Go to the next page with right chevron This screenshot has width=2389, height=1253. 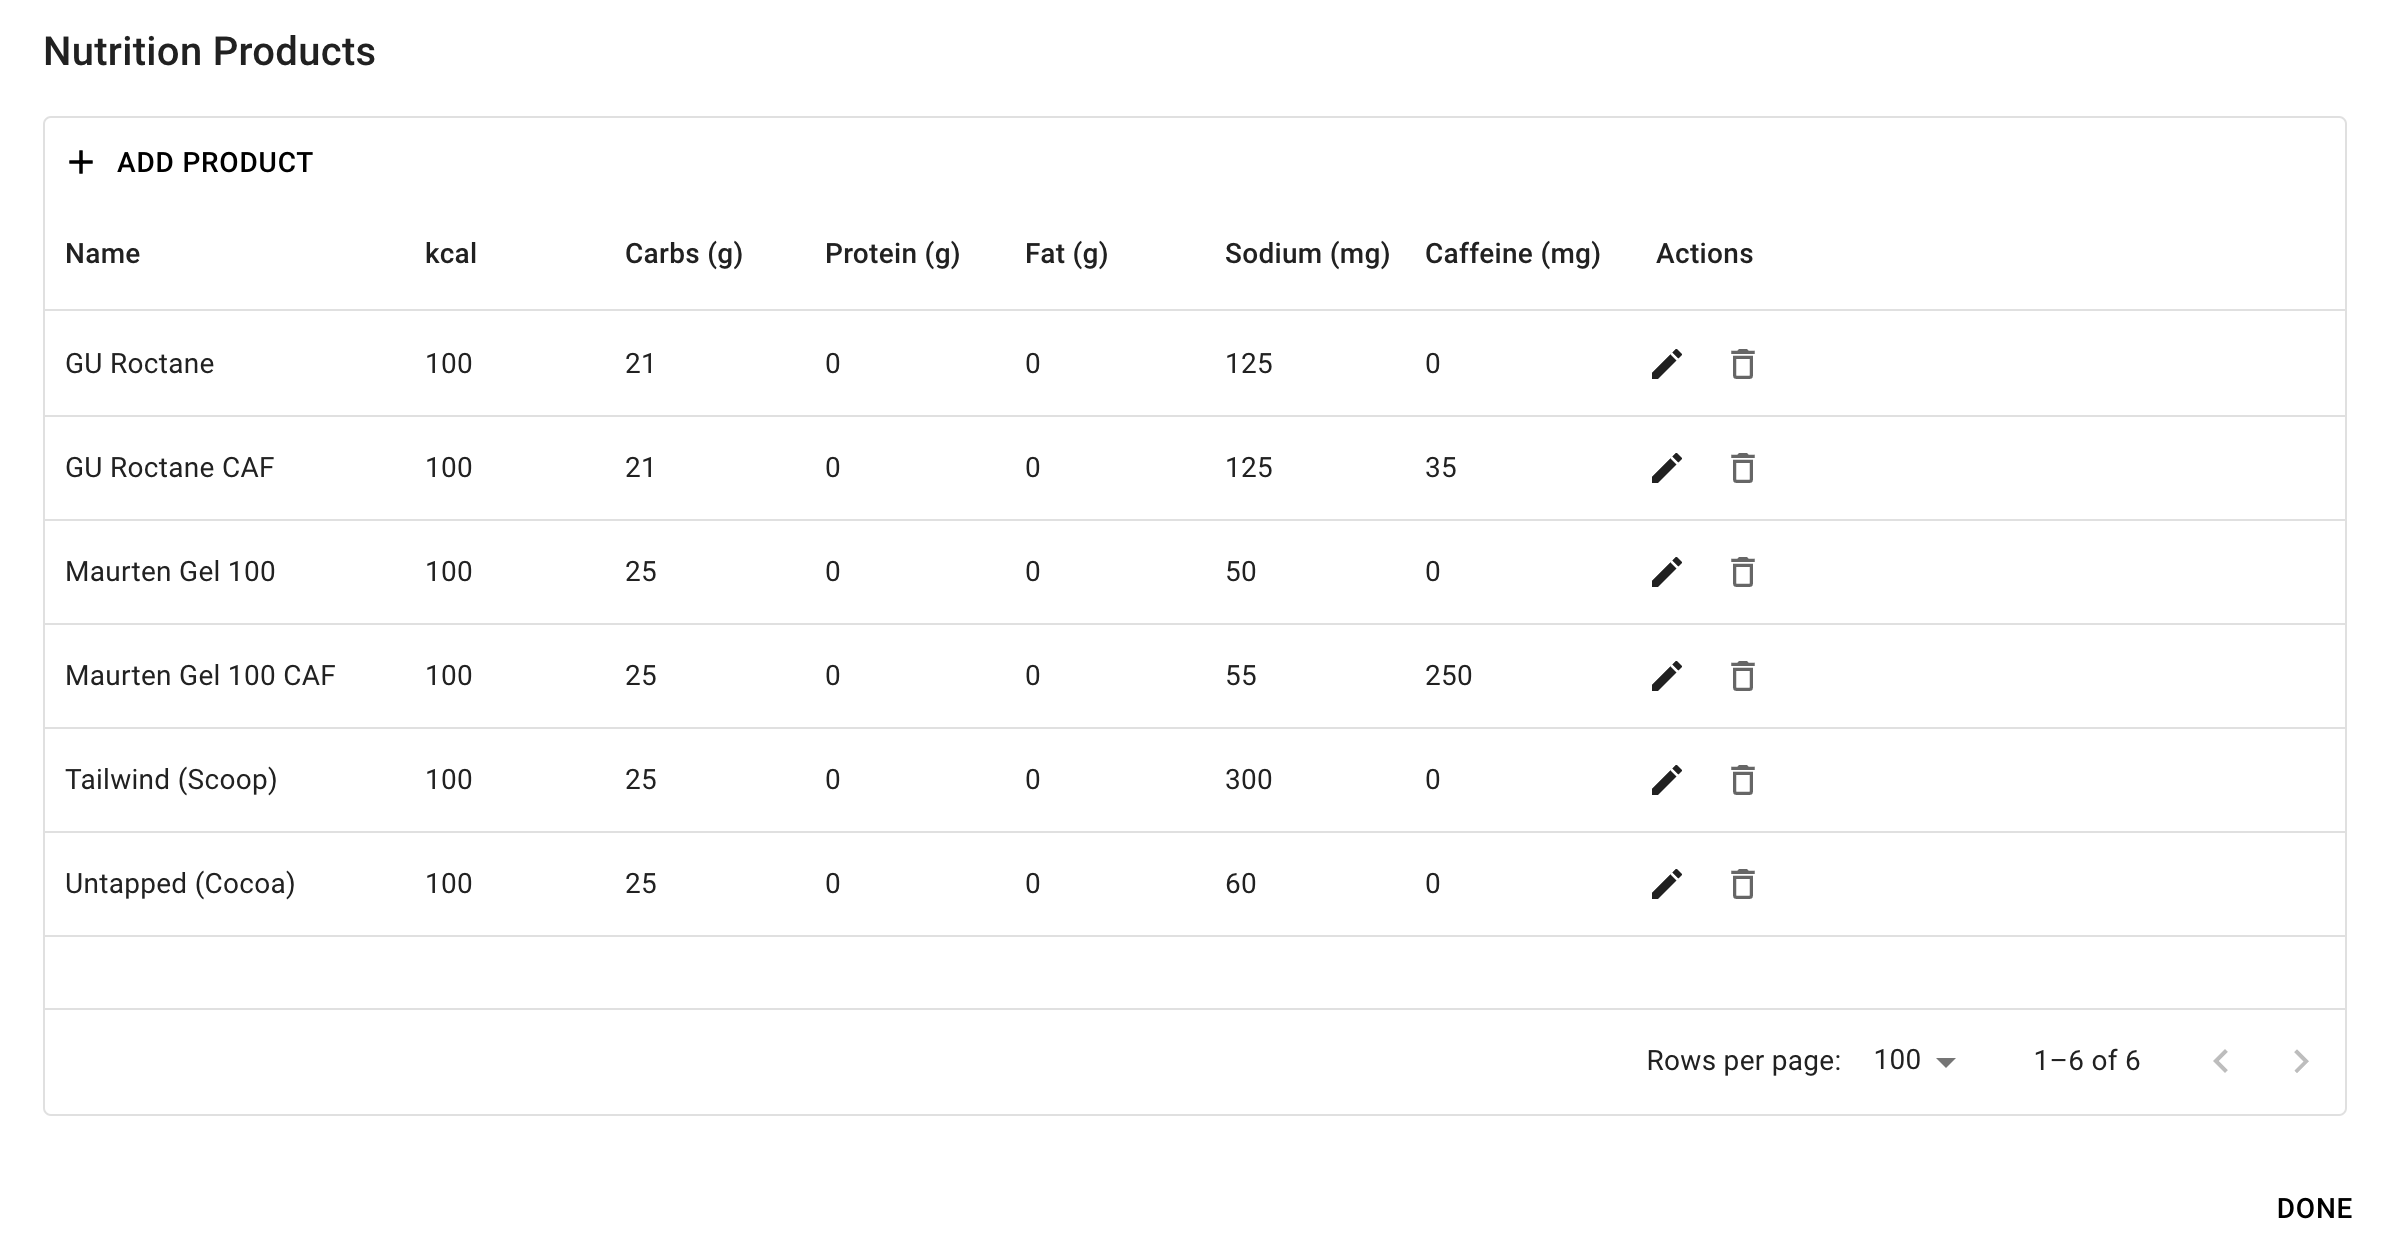point(2302,1060)
